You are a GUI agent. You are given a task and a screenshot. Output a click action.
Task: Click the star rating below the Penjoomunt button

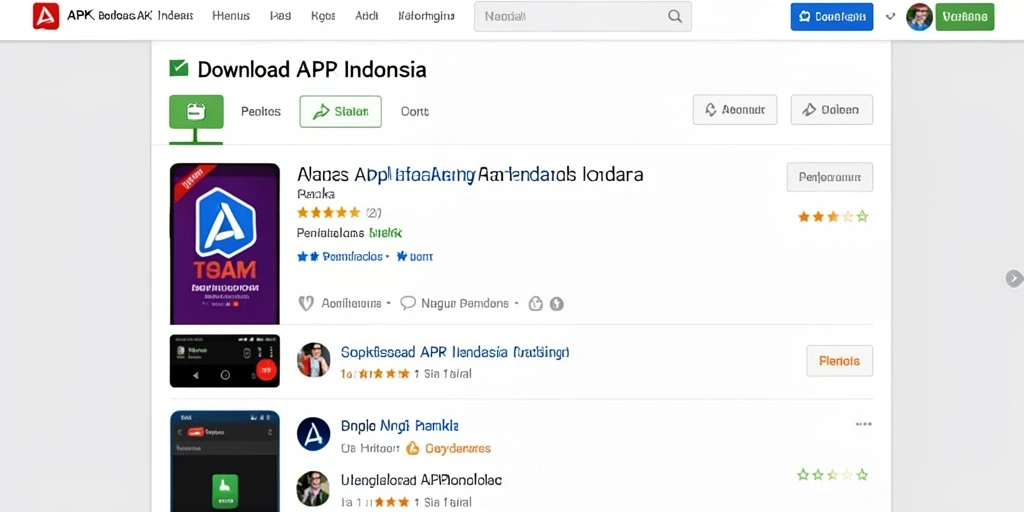pos(833,216)
